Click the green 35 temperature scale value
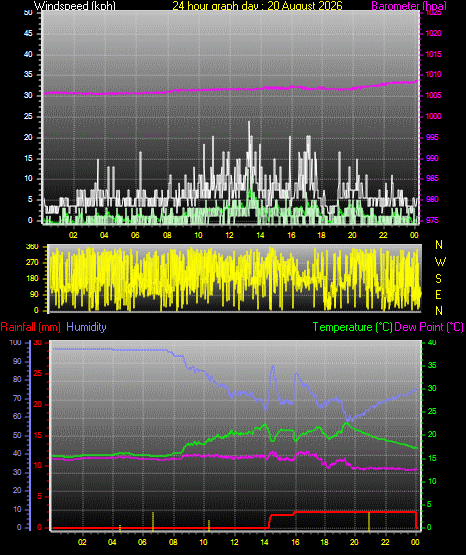This screenshot has height=555, width=466. pos(432,365)
